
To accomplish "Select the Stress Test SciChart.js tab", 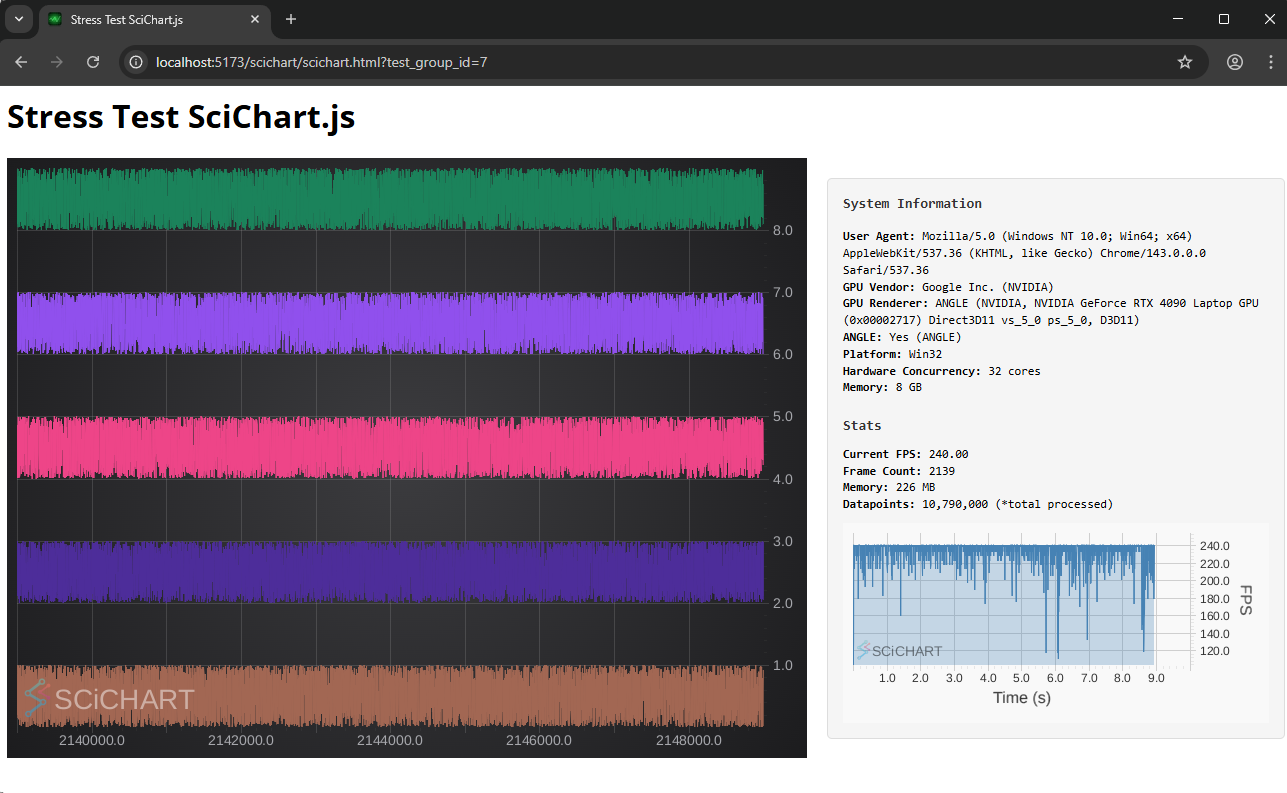I will (140, 19).
